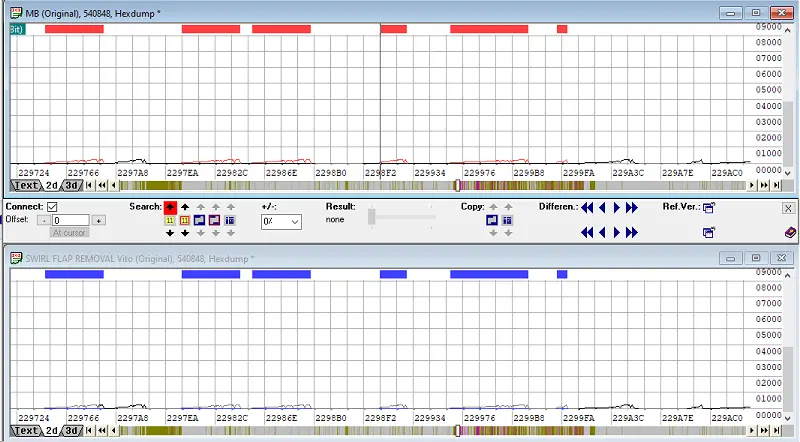This screenshot has height=442, width=800.
Task: Select the red-bordered yellow 11 search icon
Action: [x=185, y=220]
